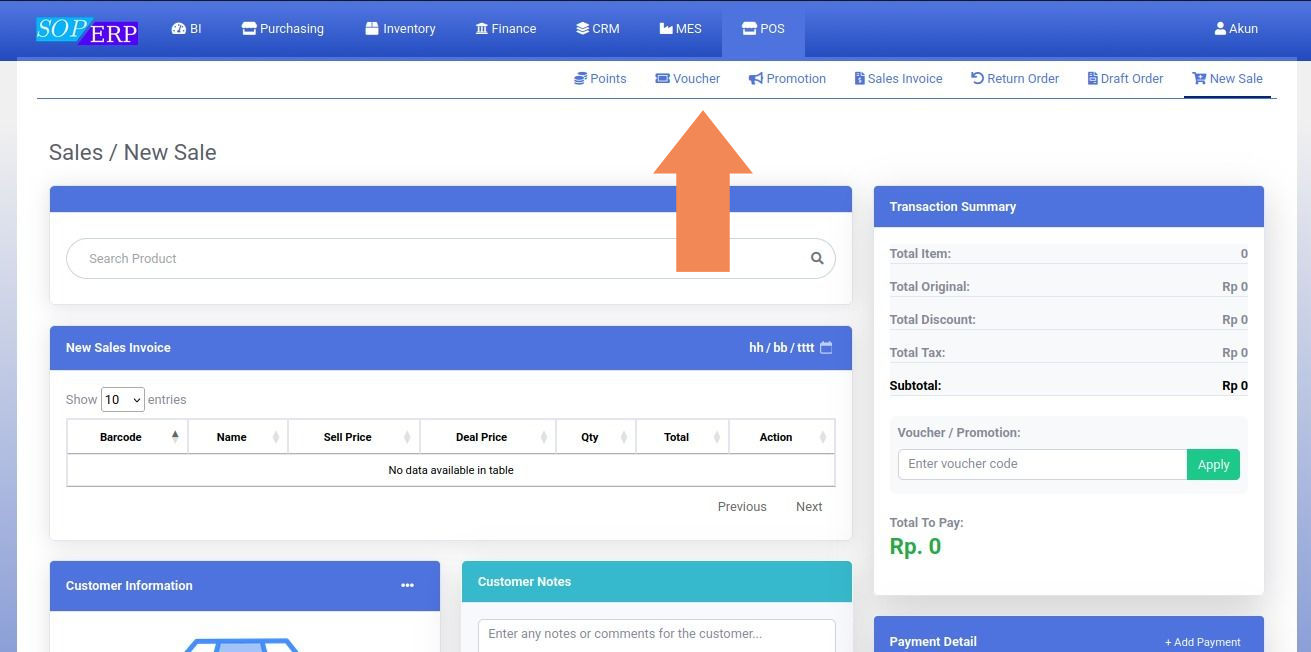Open the MES menu
Image resolution: width=1311 pixels, height=652 pixels.
681,29
